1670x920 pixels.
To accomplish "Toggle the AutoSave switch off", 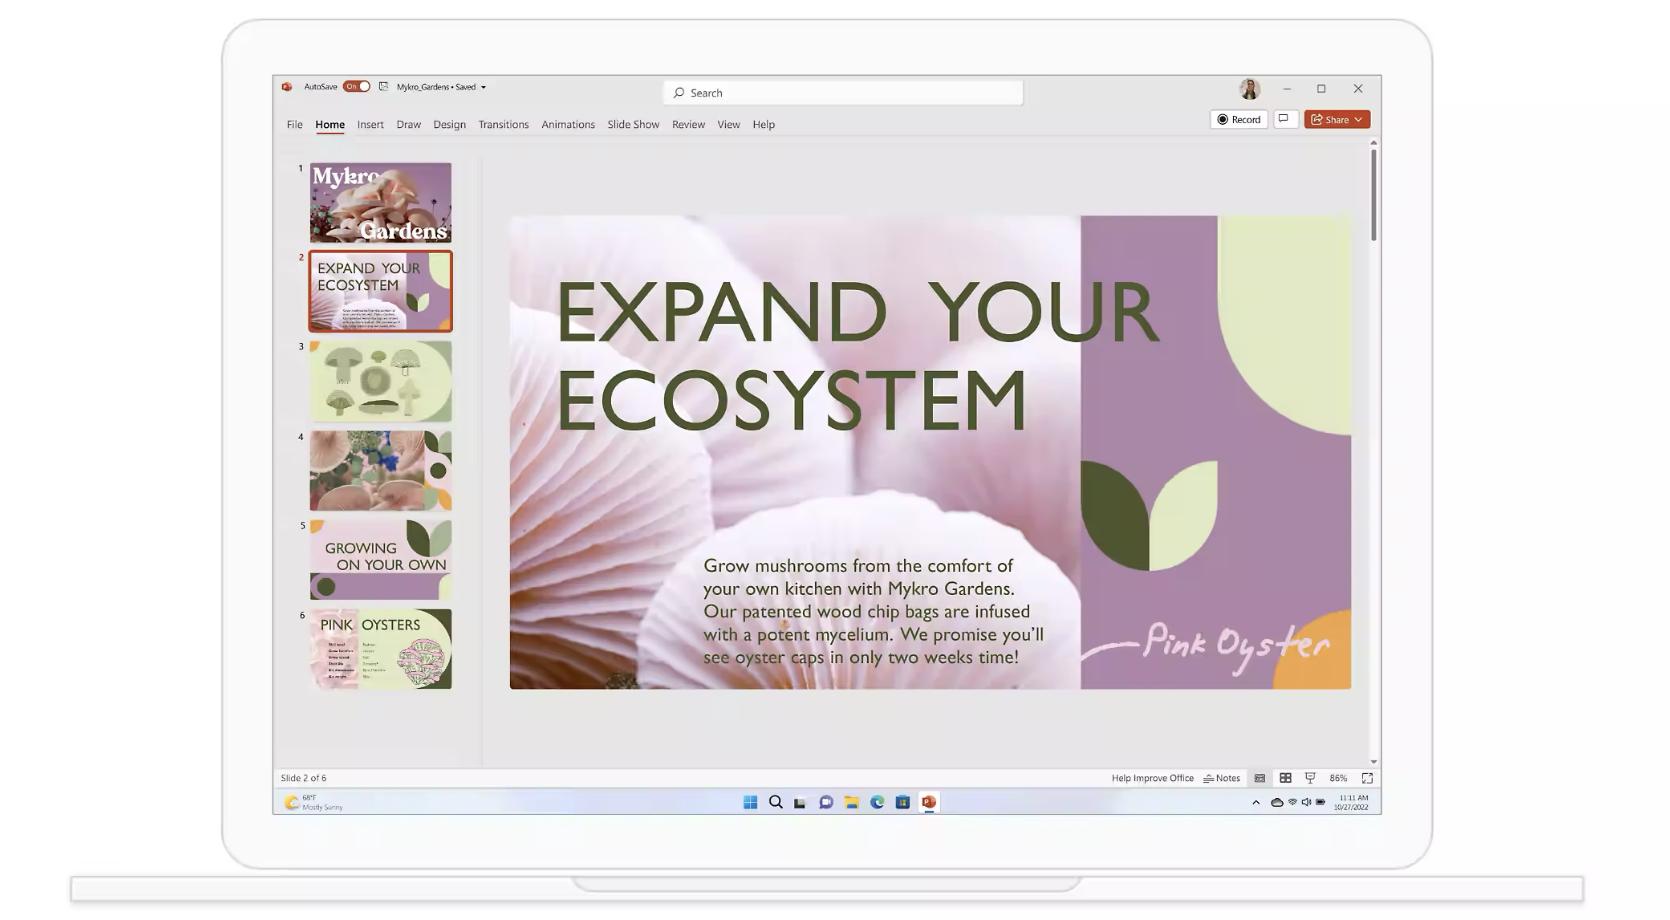I will pyautogui.click(x=357, y=87).
